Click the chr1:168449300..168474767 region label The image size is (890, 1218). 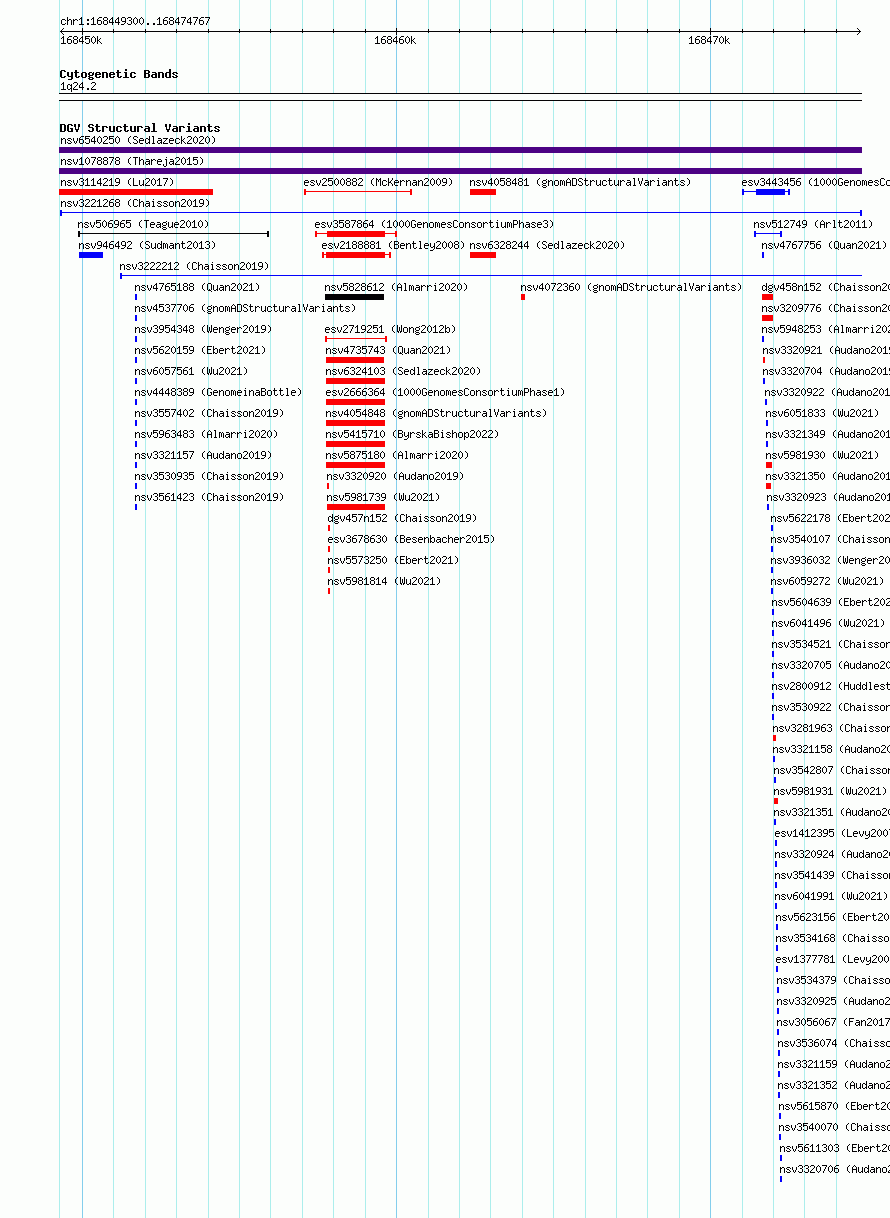(135, 21)
